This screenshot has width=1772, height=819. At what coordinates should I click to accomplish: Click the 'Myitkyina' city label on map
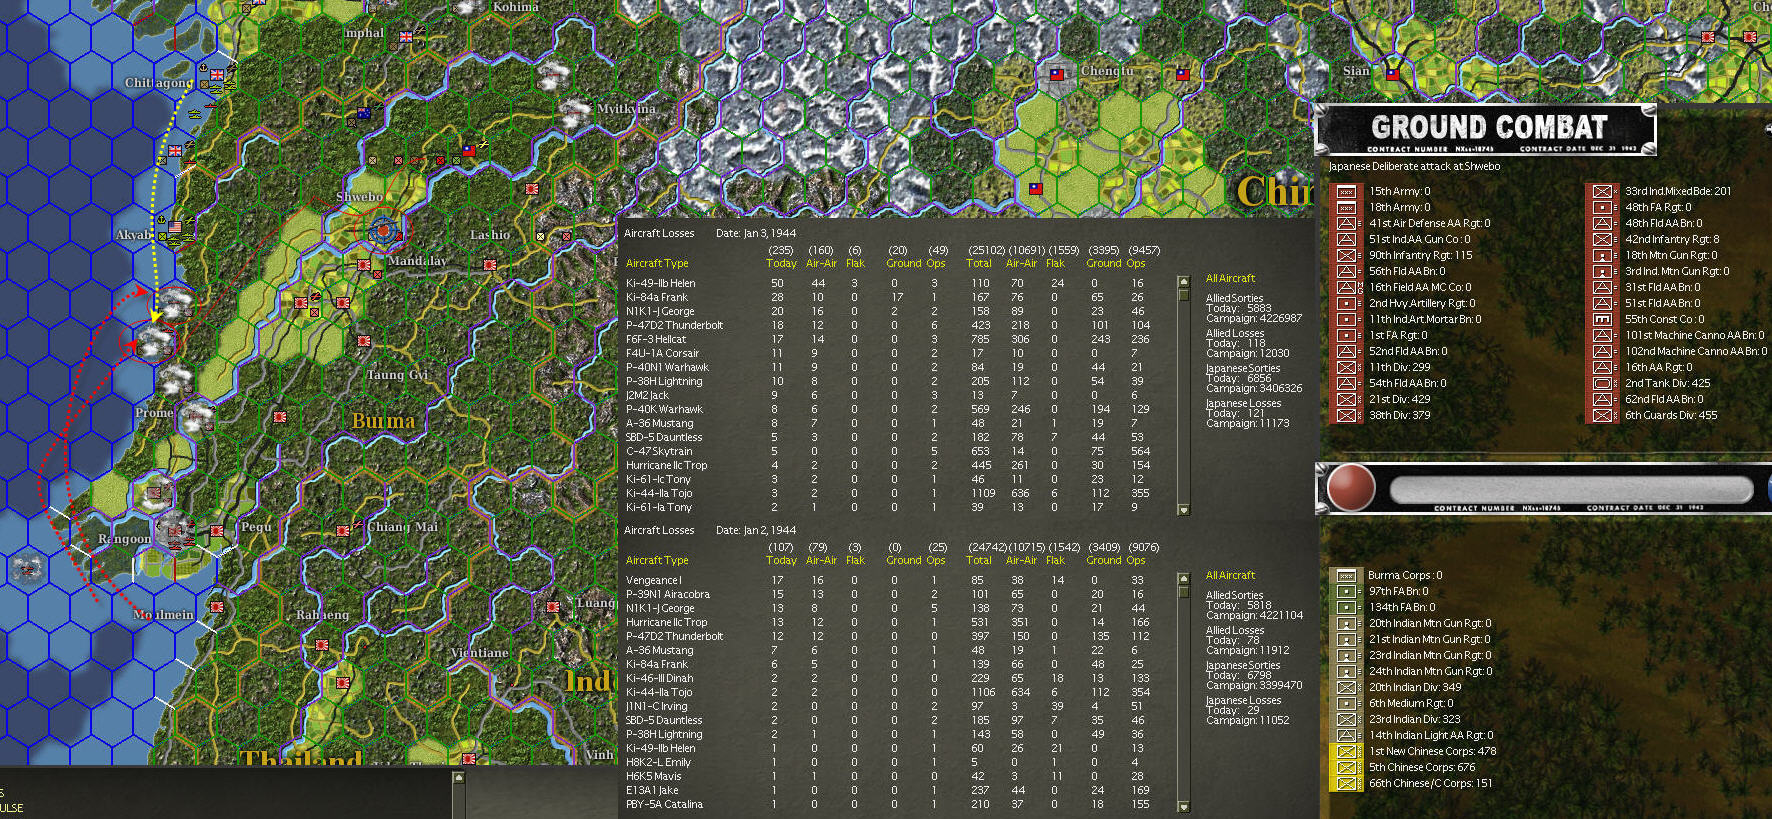626,109
